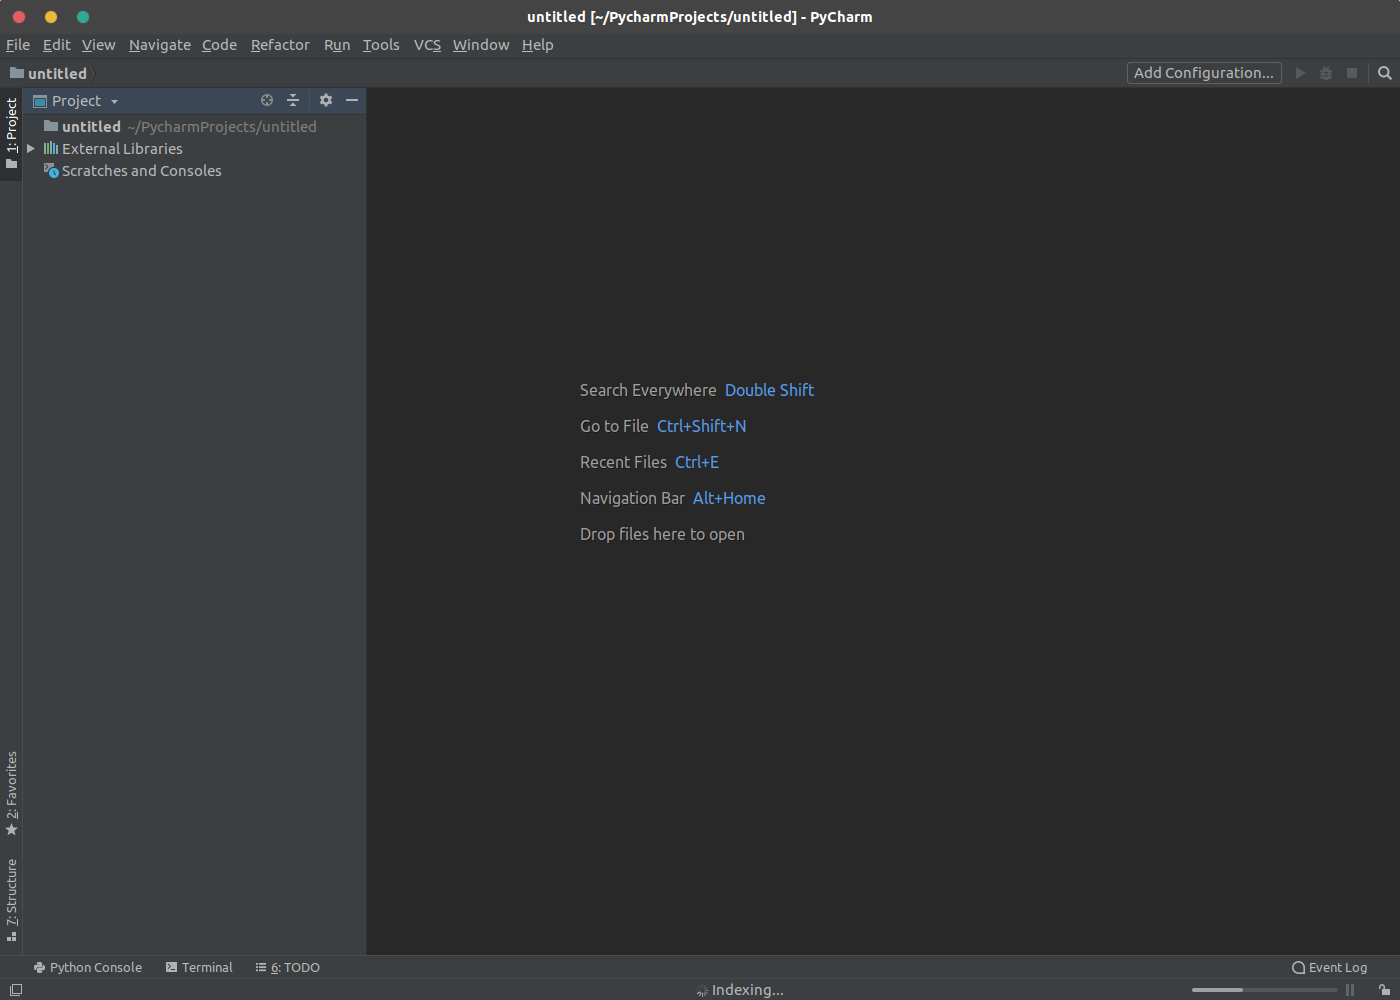The image size is (1400, 1000).
Task: Click the Scratches and Consoles icon
Action: pyautogui.click(x=51, y=171)
